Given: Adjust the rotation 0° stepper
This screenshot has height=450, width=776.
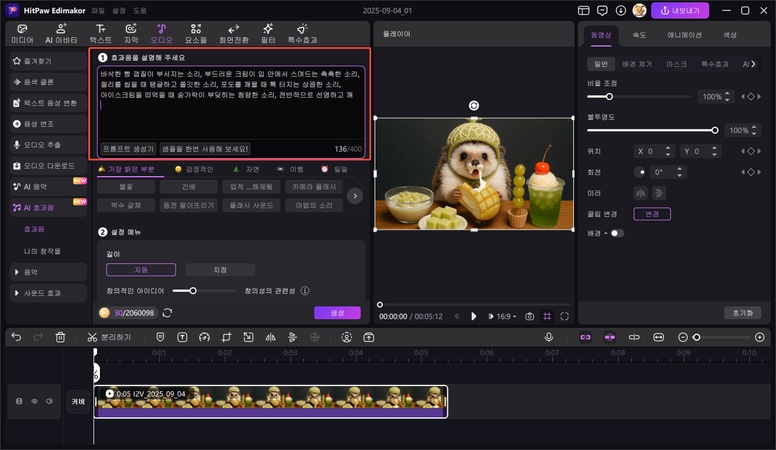Looking at the screenshot, I should tap(679, 172).
